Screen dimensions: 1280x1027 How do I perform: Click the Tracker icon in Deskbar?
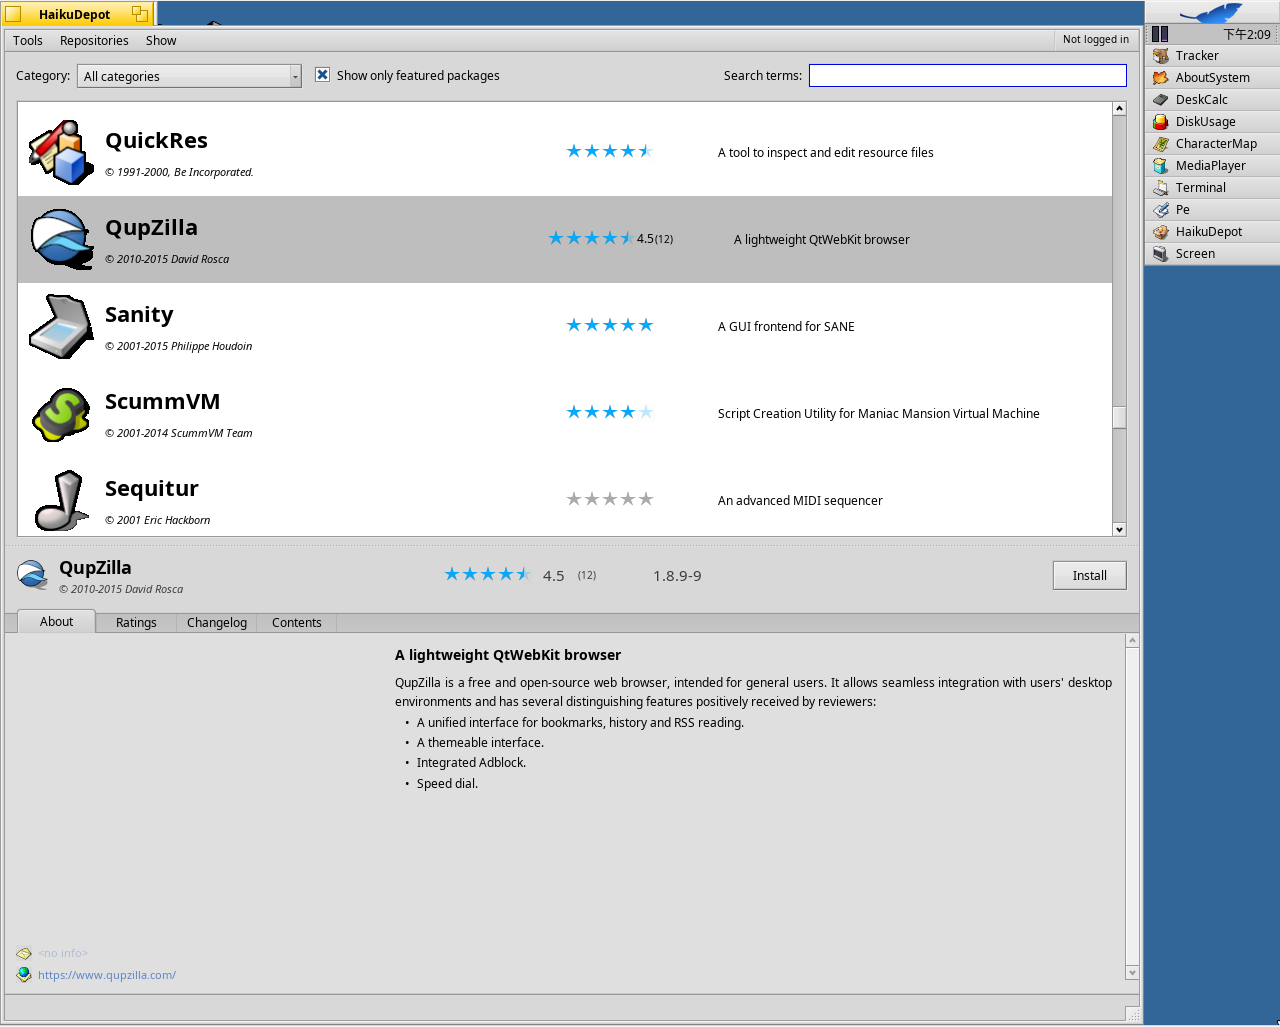[1160, 56]
